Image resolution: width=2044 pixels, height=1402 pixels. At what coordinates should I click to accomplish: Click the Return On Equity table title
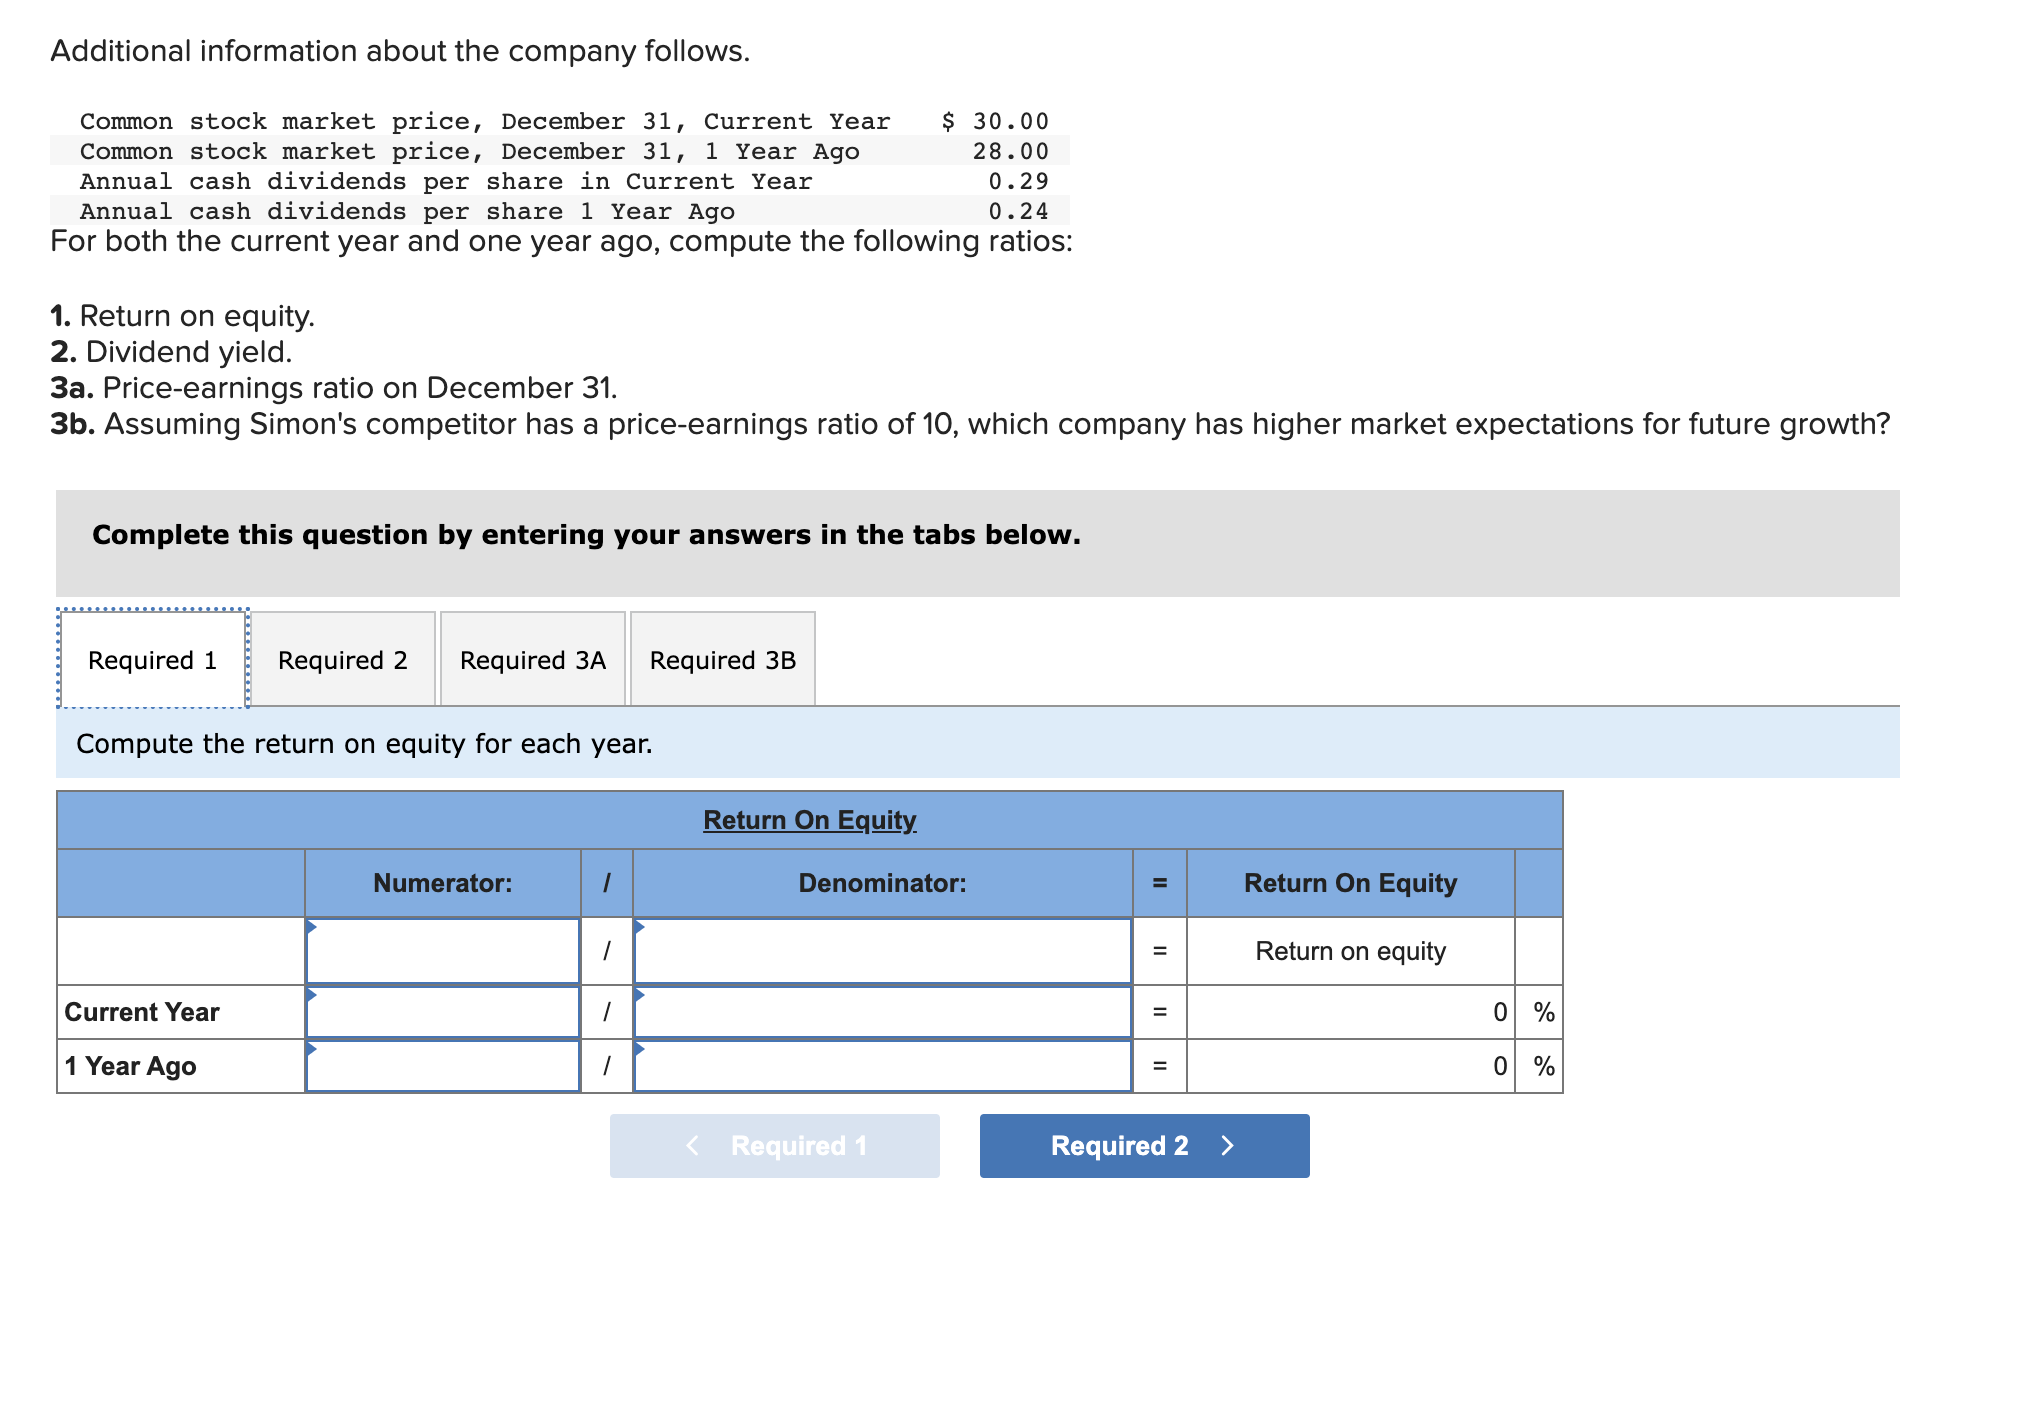(809, 820)
